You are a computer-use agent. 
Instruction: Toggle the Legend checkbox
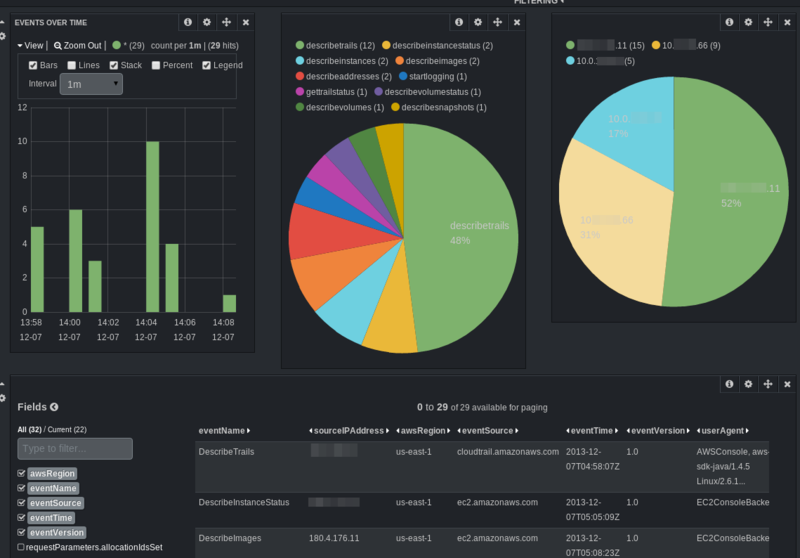tap(207, 65)
